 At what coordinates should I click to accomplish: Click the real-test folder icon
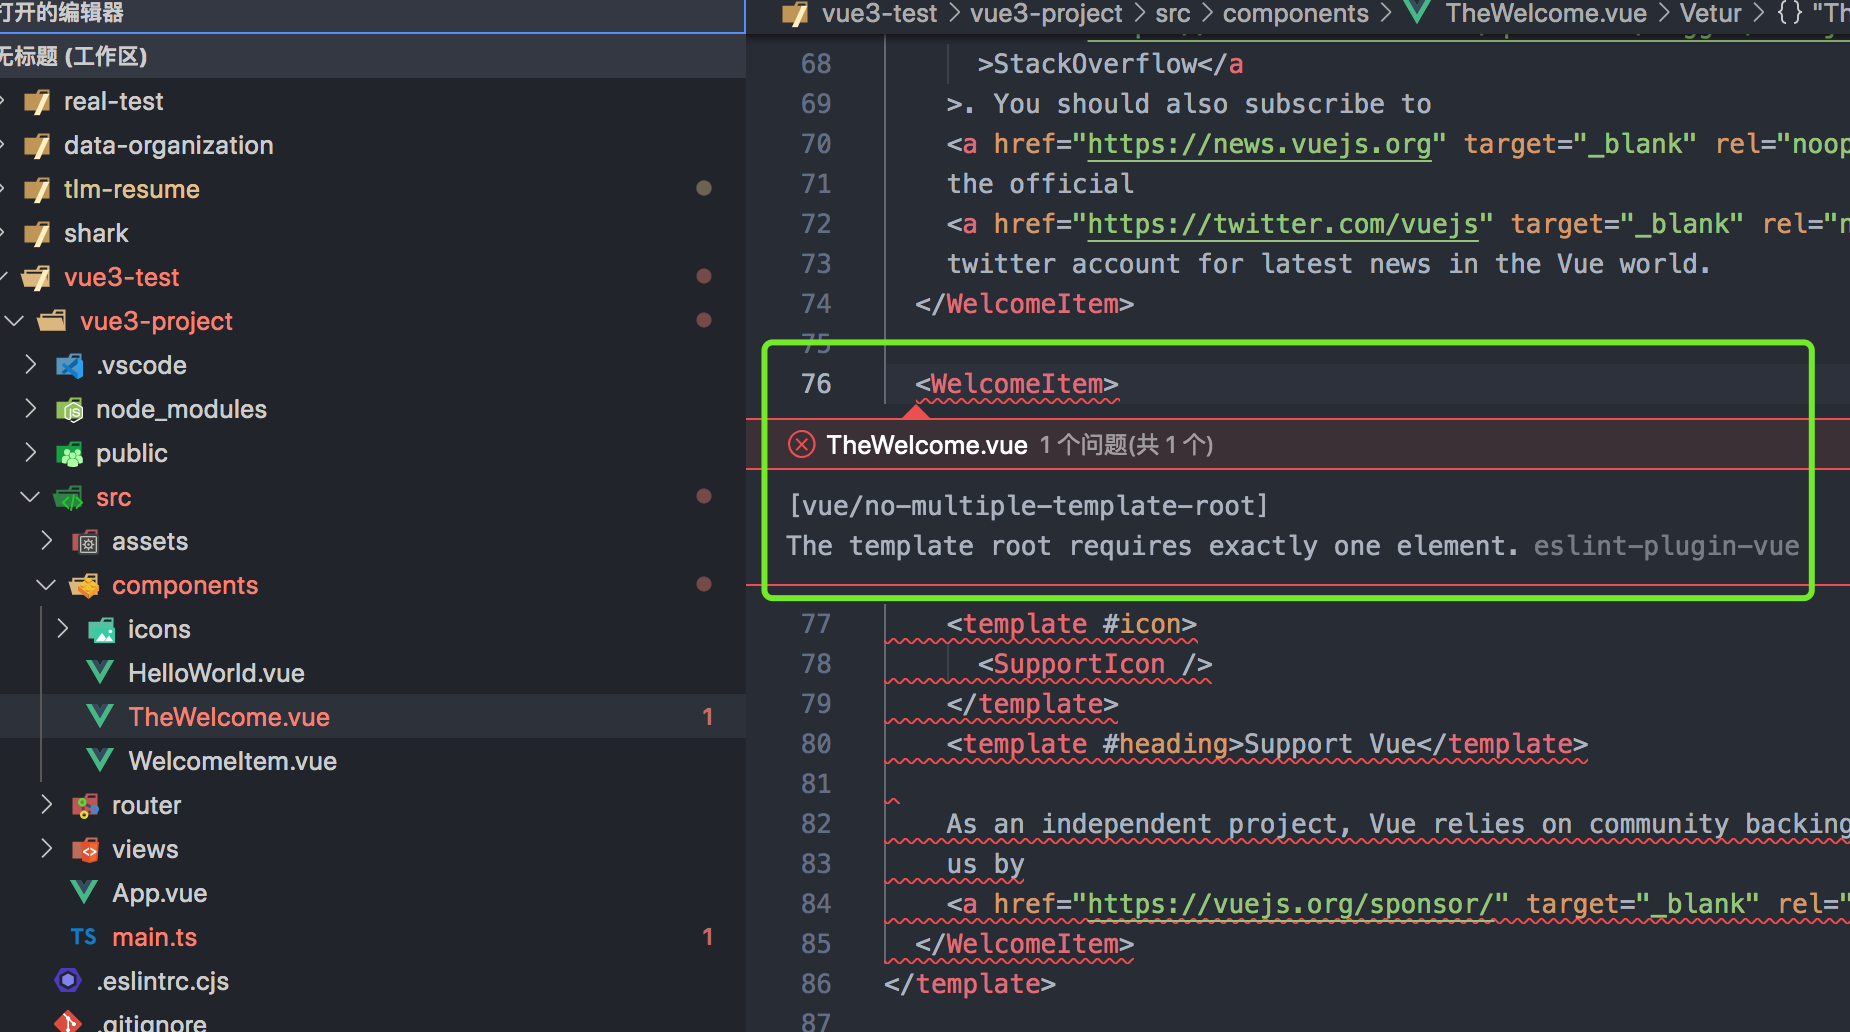[x=37, y=102]
